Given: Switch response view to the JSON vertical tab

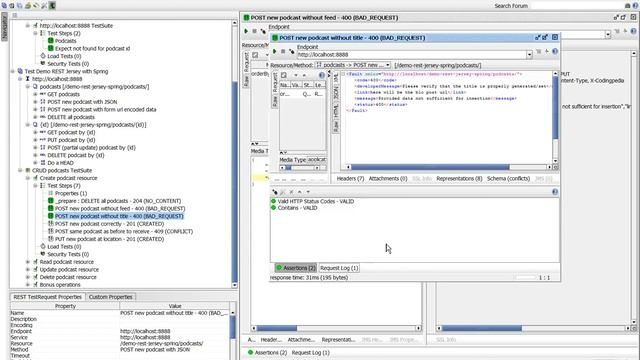Looking at the screenshot, I should click(x=336, y=93).
